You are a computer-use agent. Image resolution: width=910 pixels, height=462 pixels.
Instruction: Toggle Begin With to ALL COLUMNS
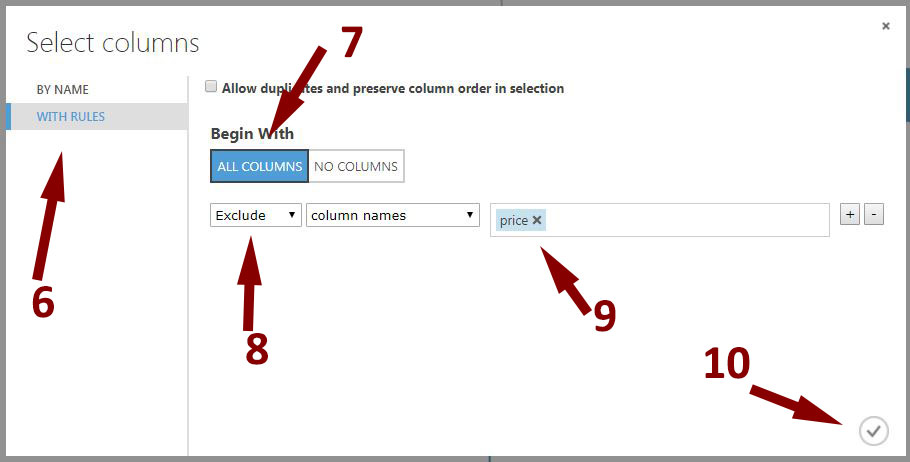tap(259, 166)
